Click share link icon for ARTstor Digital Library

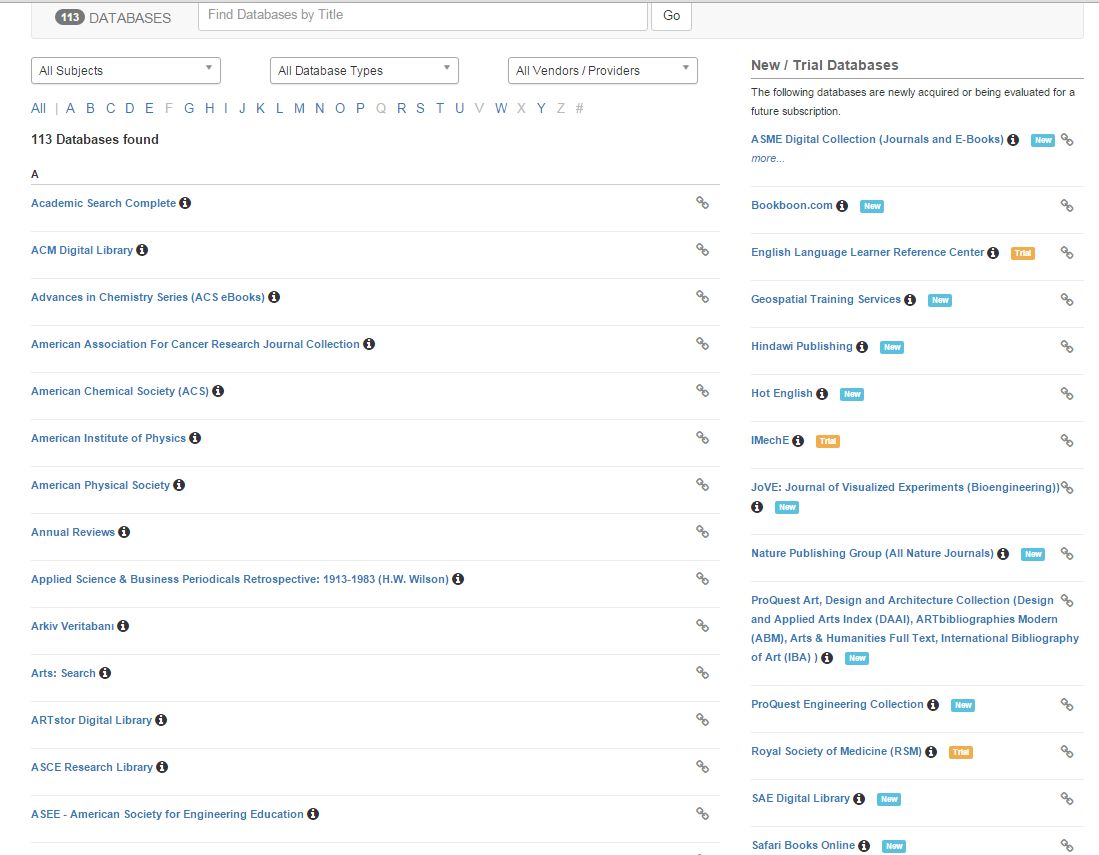pyautogui.click(x=702, y=719)
